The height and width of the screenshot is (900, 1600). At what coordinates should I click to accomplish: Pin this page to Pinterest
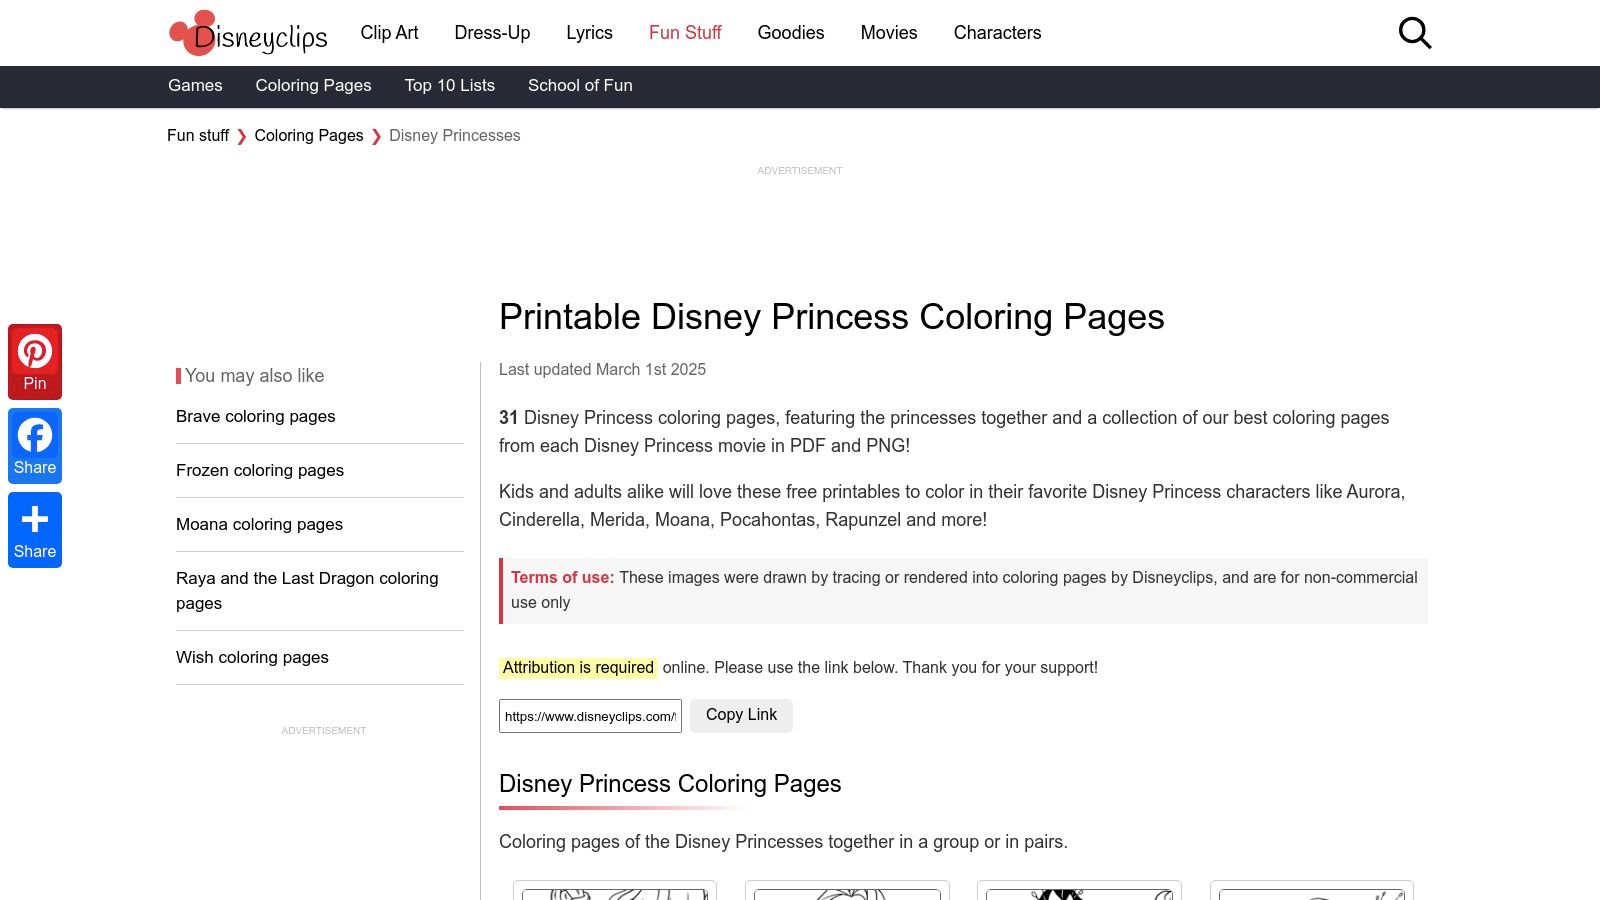tap(35, 361)
